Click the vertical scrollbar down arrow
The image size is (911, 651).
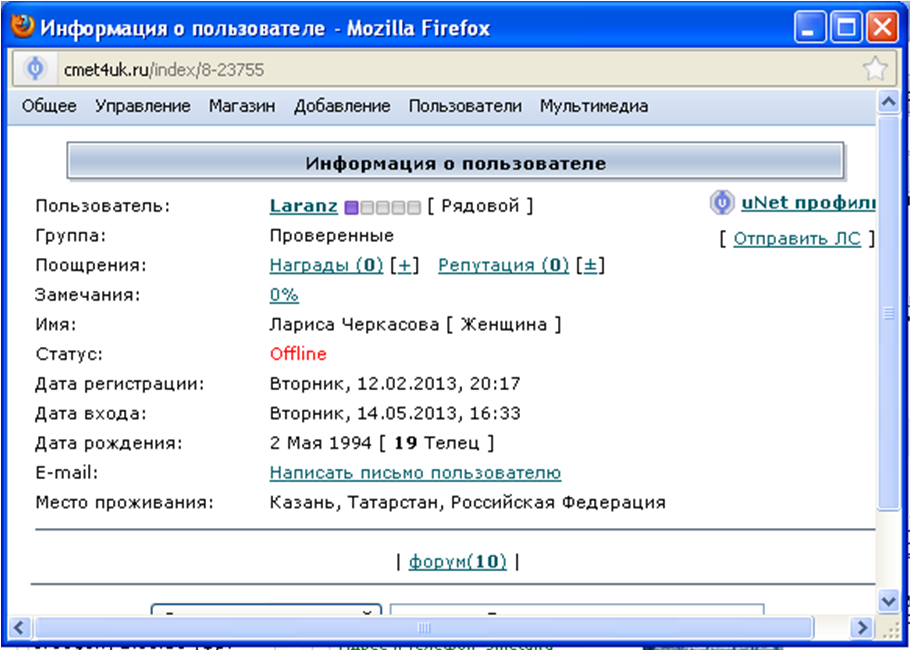[889, 599]
